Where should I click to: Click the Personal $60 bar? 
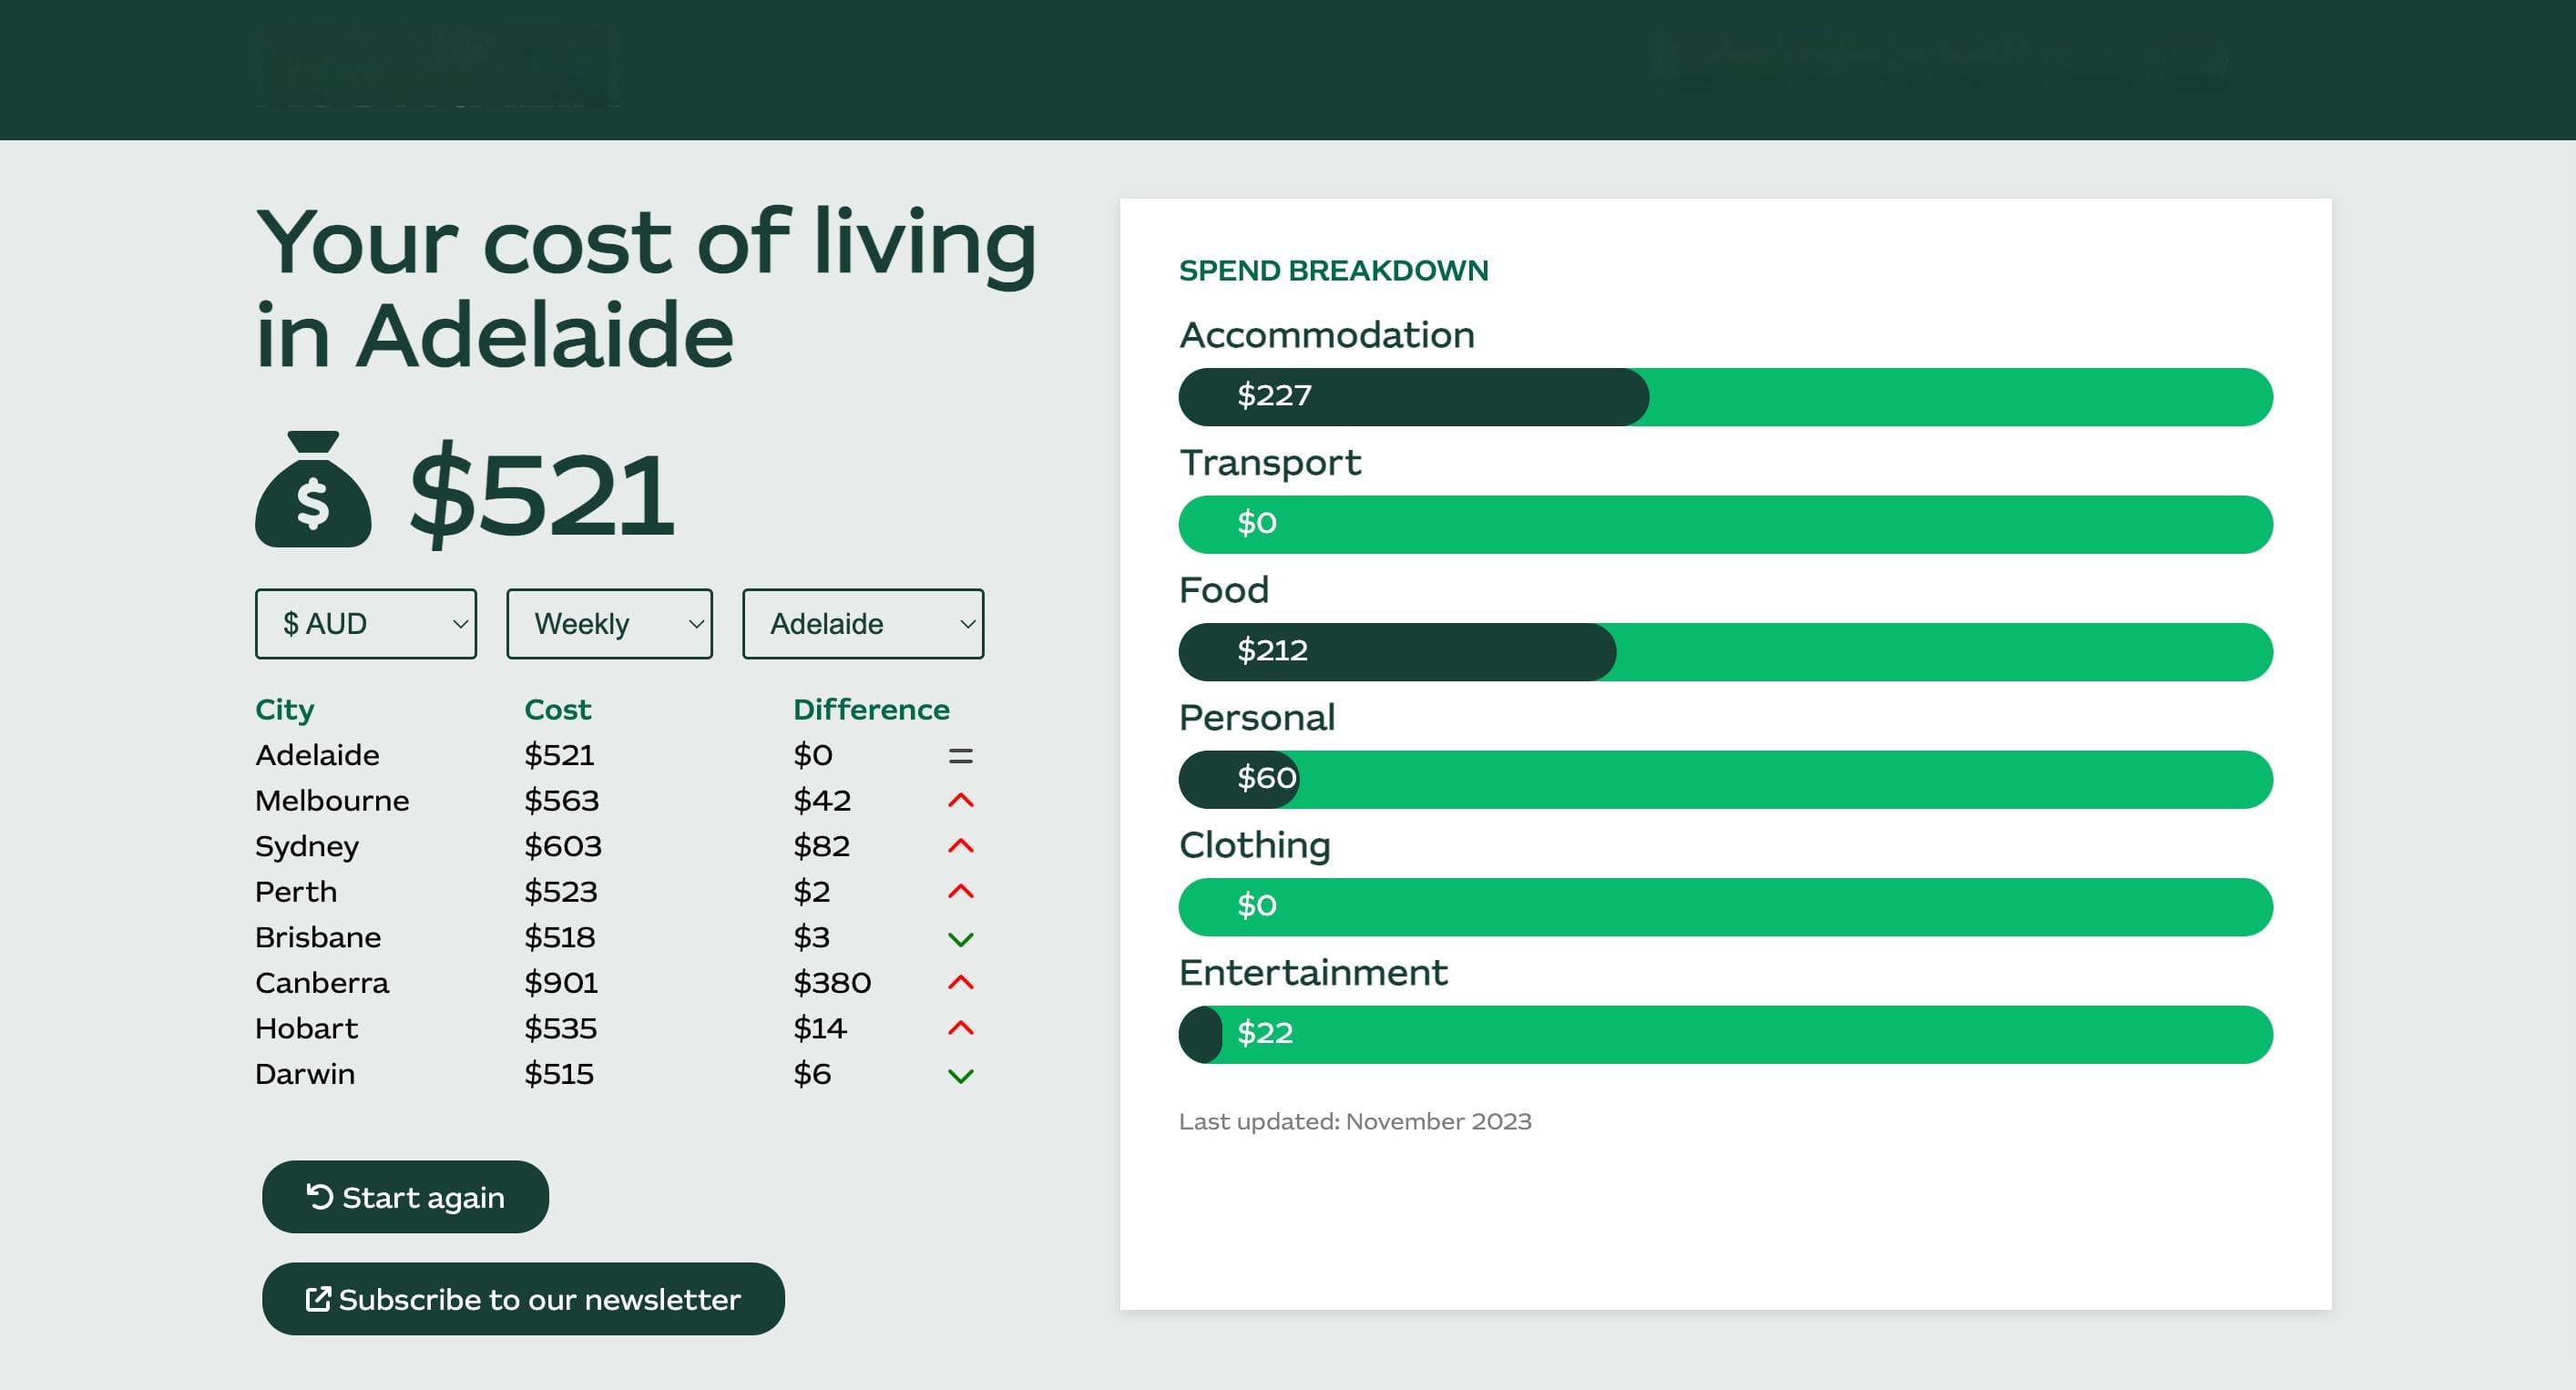click(x=1725, y=780)
